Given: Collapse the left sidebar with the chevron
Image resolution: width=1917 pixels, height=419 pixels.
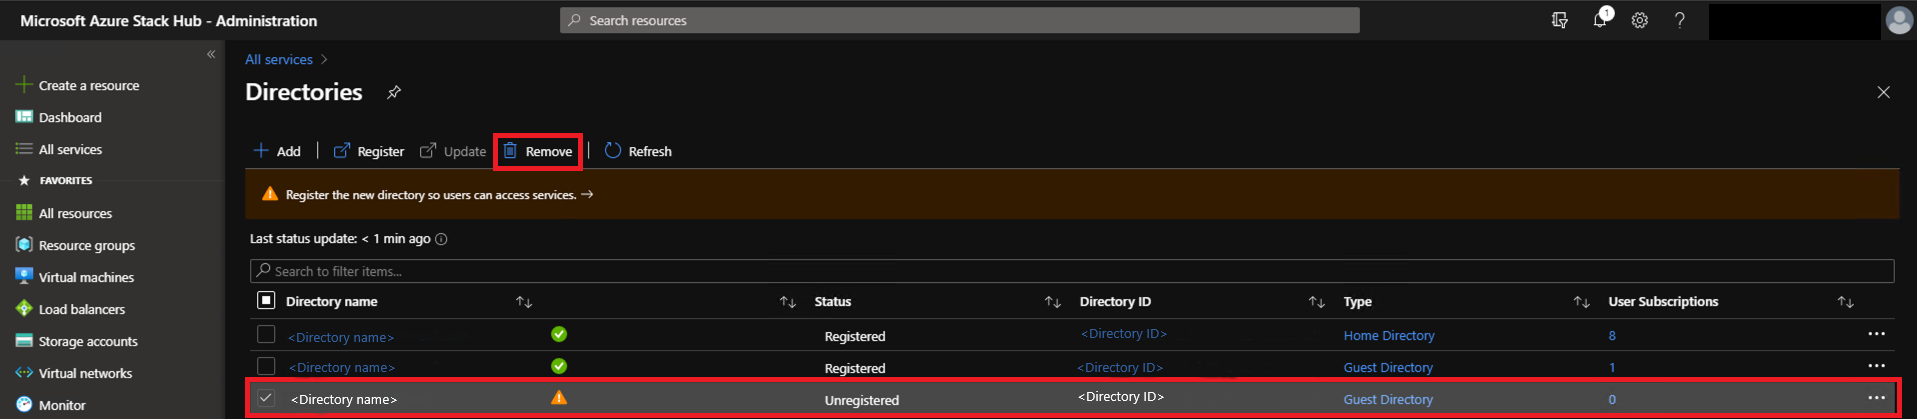Looking at the screenshot, I should pos(211,54).
